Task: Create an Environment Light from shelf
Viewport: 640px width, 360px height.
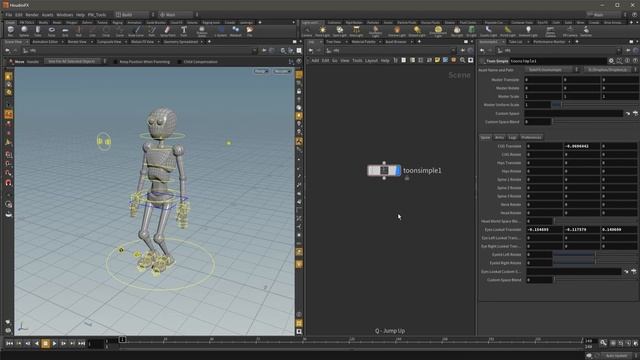Action: 438,31
